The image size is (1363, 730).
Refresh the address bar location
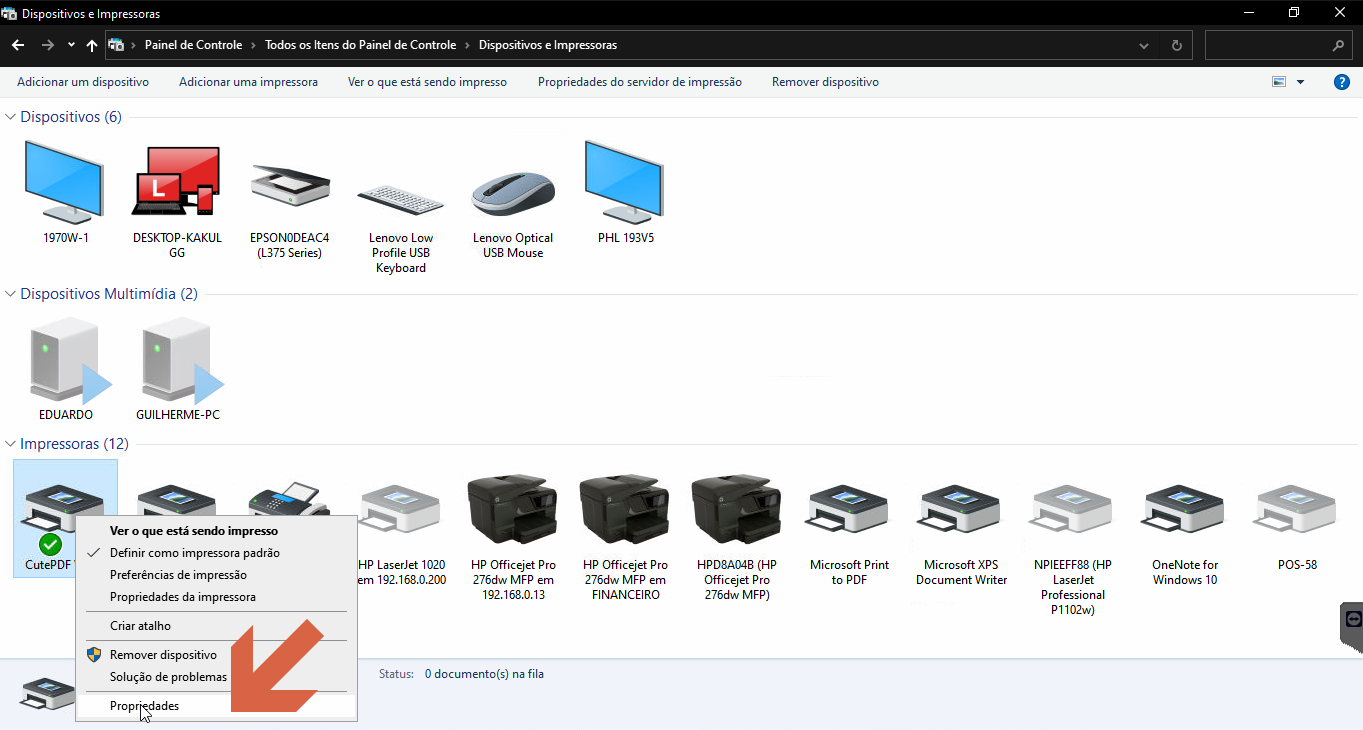click(x=1176, y=45)
